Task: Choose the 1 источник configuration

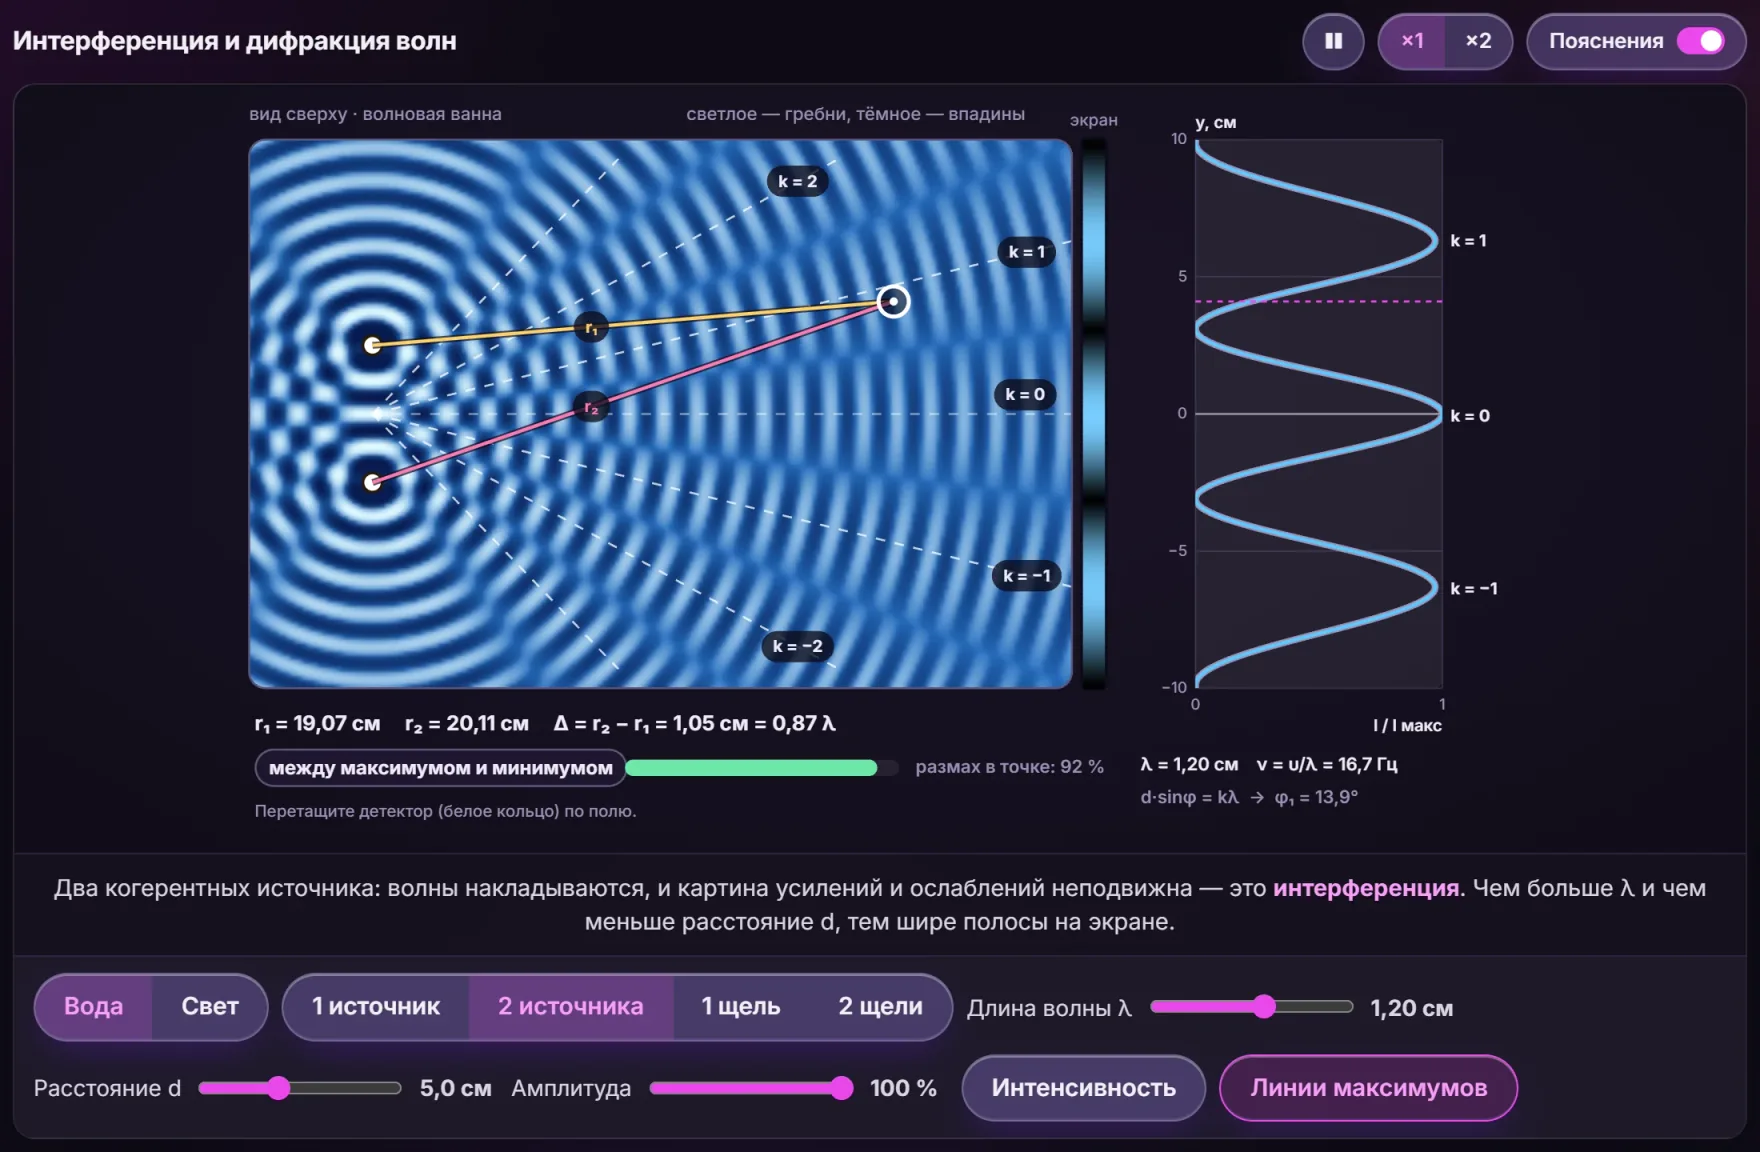Action: [376, 1006]
